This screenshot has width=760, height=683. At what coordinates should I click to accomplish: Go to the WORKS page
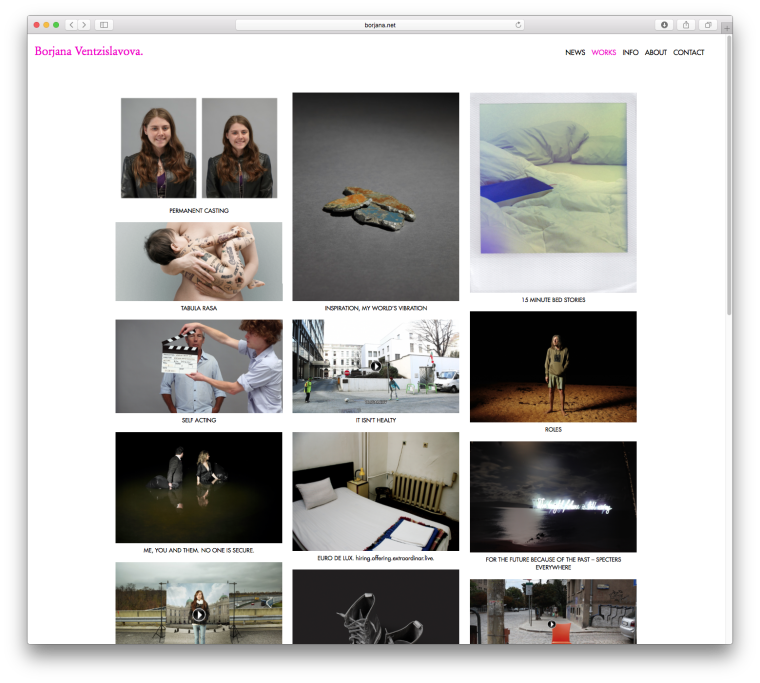[603, 53]
